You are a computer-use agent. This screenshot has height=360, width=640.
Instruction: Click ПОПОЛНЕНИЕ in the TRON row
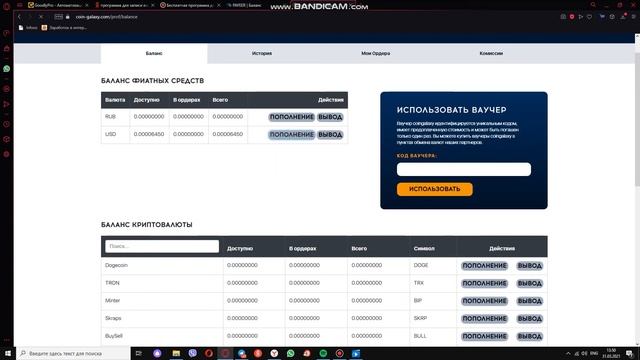[484, 283]
